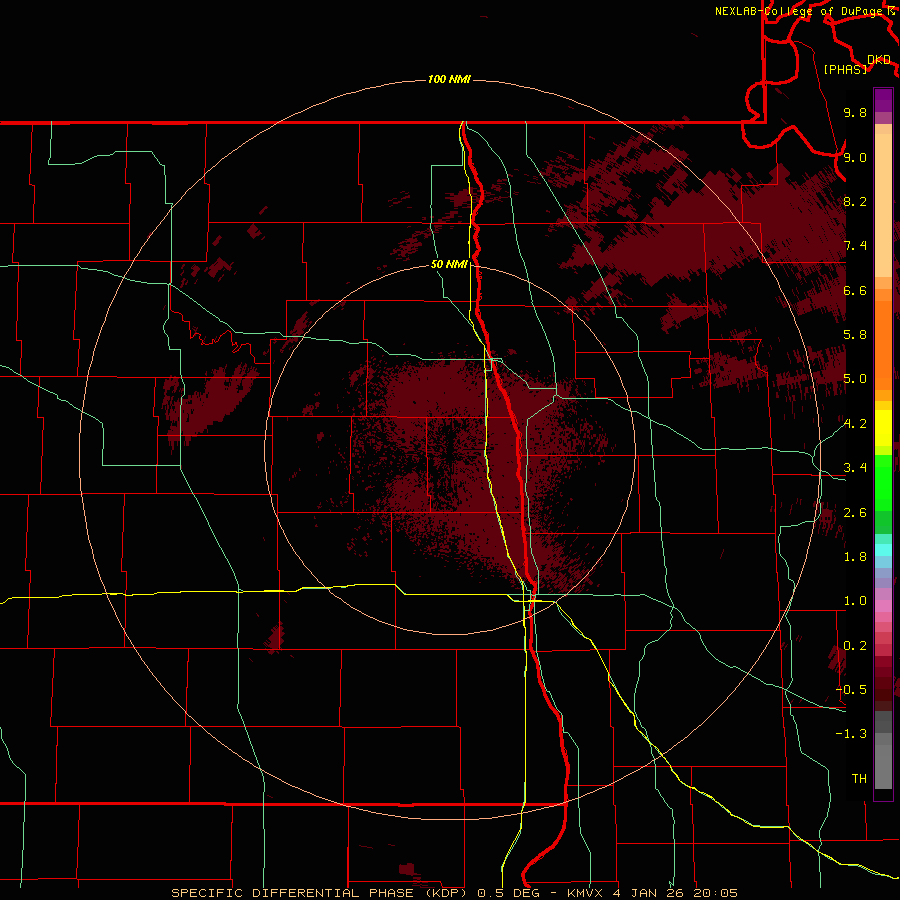
Task: Click the cyan color bar segment
Action: tap(883, 550)
